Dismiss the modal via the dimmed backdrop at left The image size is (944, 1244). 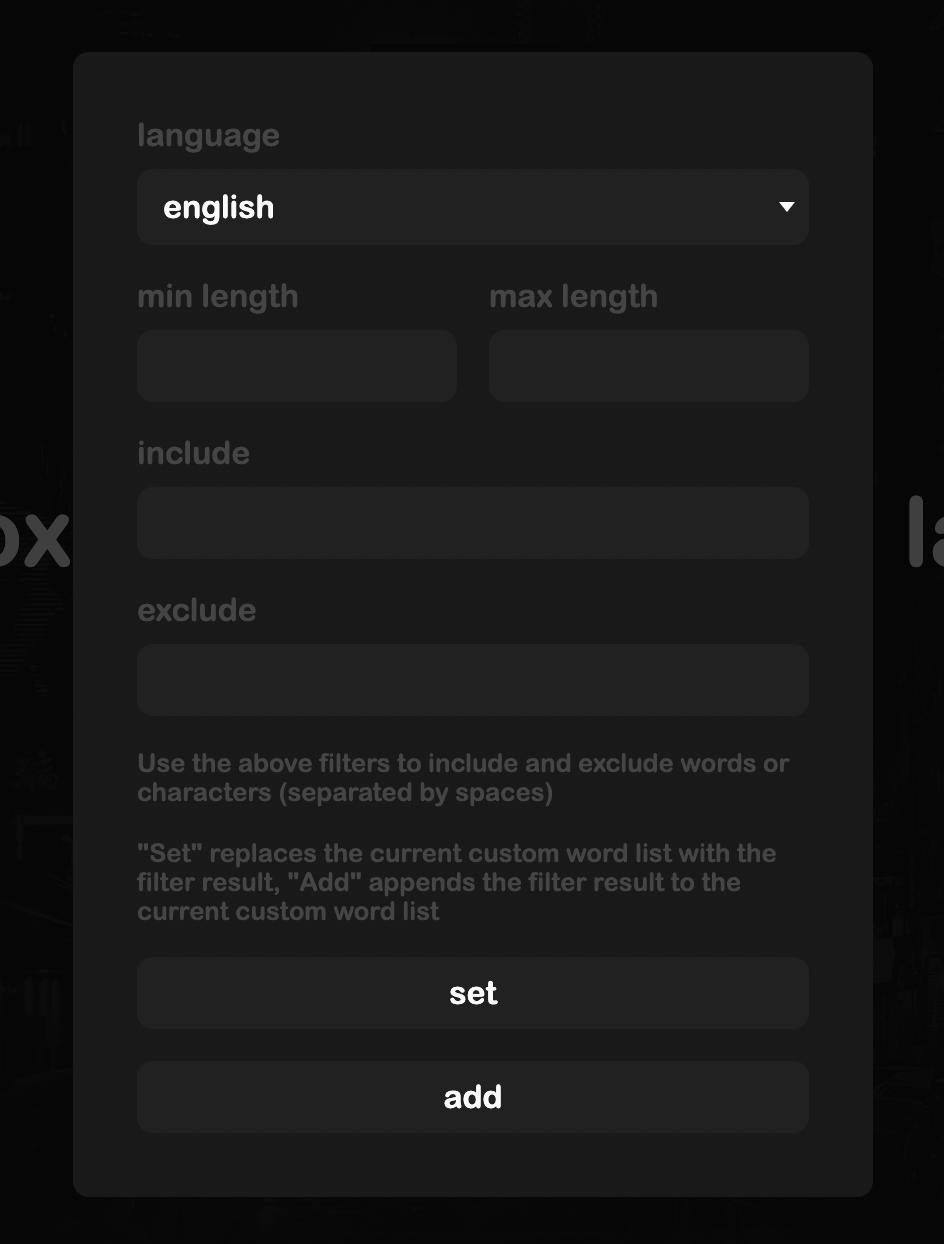pos(35,800)
